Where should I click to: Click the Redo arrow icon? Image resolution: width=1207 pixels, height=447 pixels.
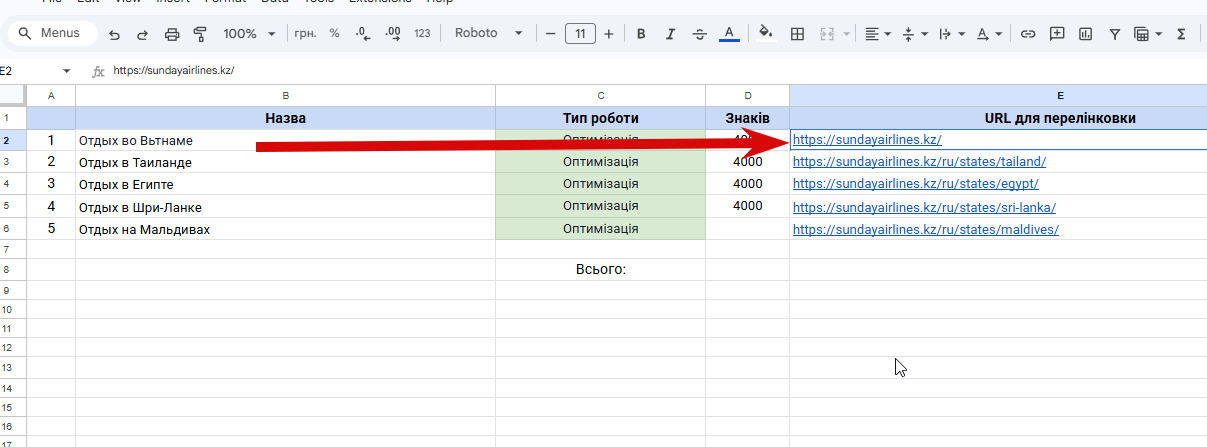[x=142, y=34]
